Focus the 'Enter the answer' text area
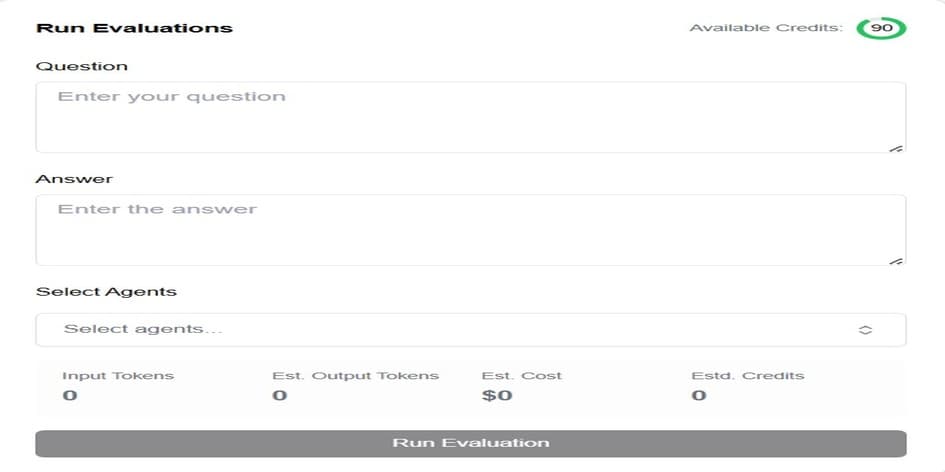Image resolution: width=945 pixels, height=472 pixels. 470,230
